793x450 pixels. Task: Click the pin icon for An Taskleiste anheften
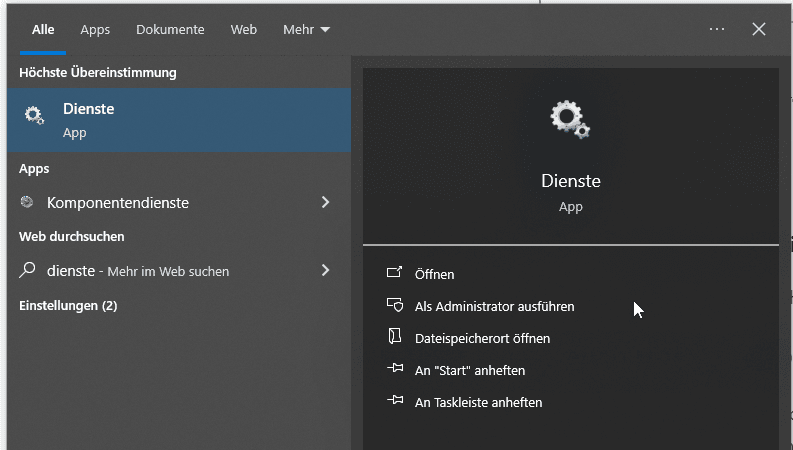[x=394, y=402]
